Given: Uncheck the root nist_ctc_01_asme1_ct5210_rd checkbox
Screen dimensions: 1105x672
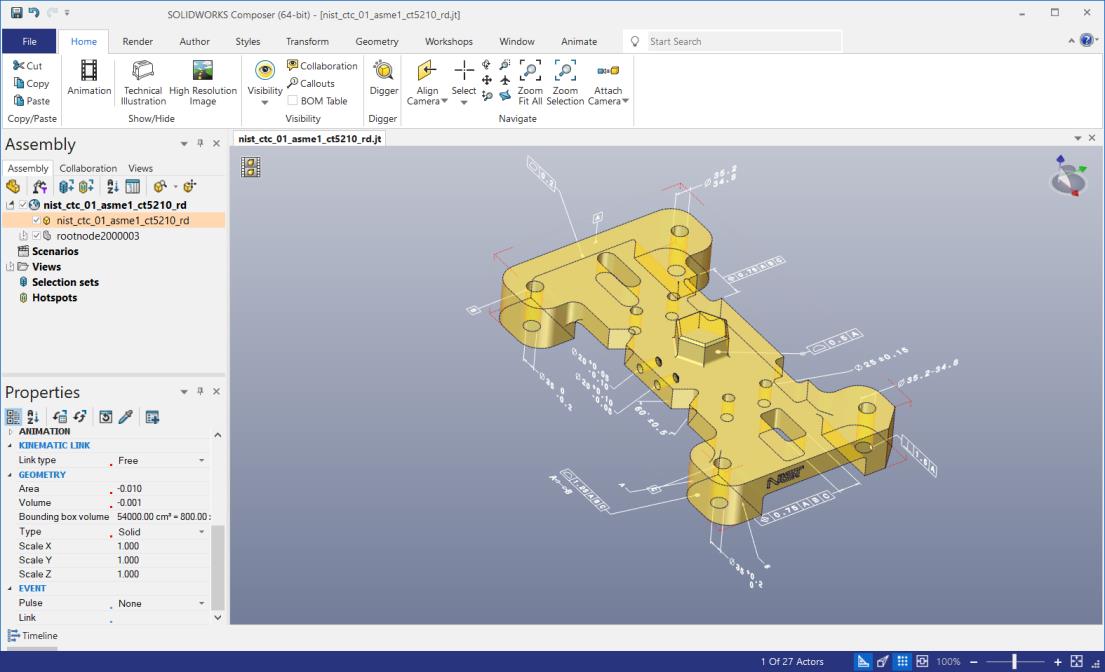Looking at the screenshot, I should tap(23, 205).
